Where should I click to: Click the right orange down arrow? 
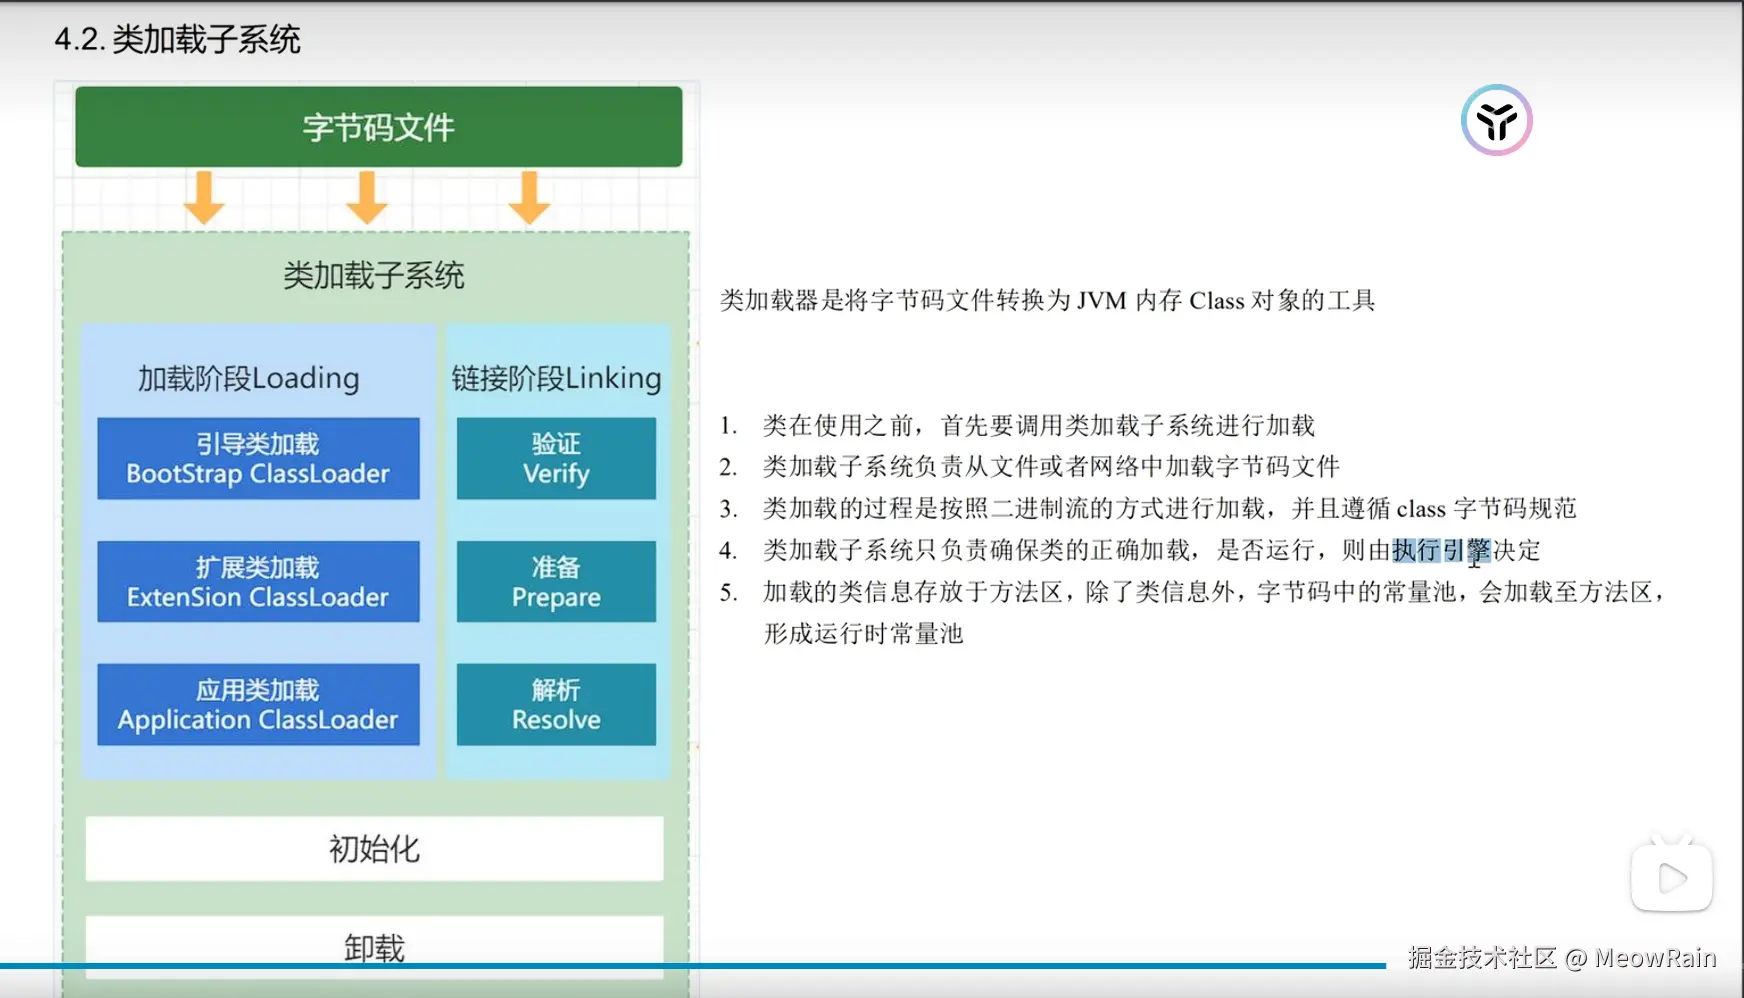click(529, 197)
